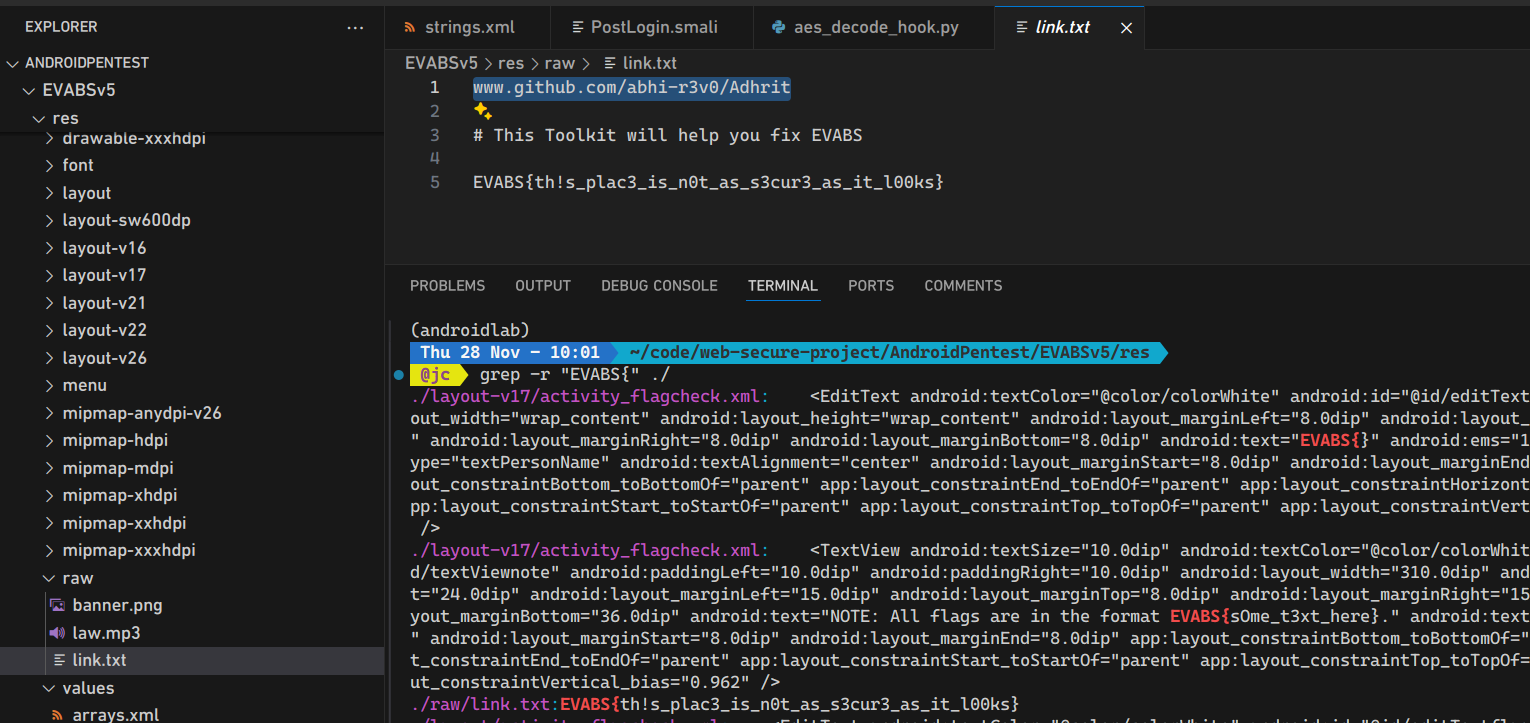Expand the font folder

pyautogui.click(x=50, y=165)
